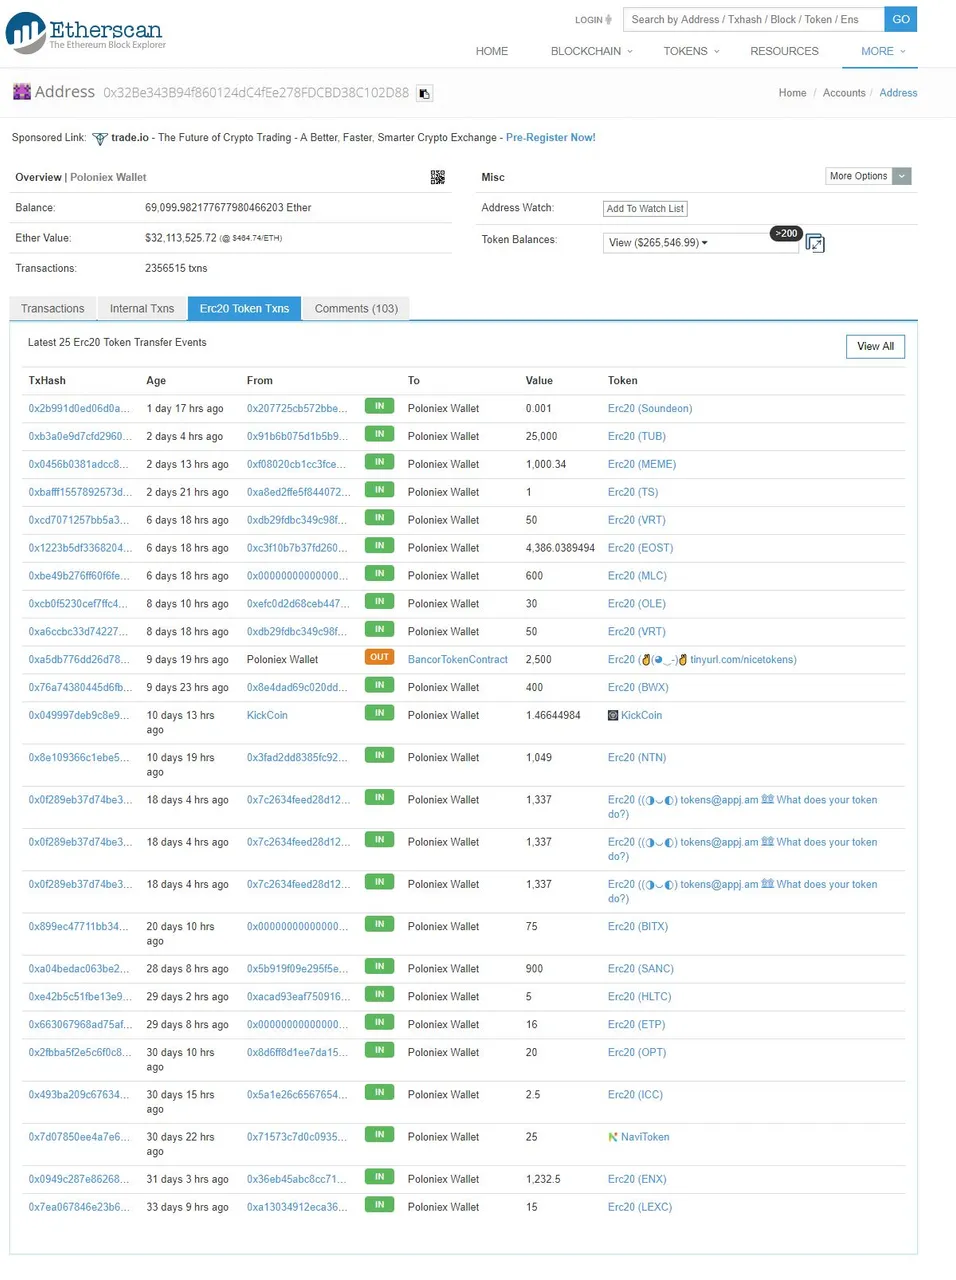Screen dimensions: 956x1280
Task: Open sender address 0xa13034912eca36
Action: click(x=298, y=1208)
